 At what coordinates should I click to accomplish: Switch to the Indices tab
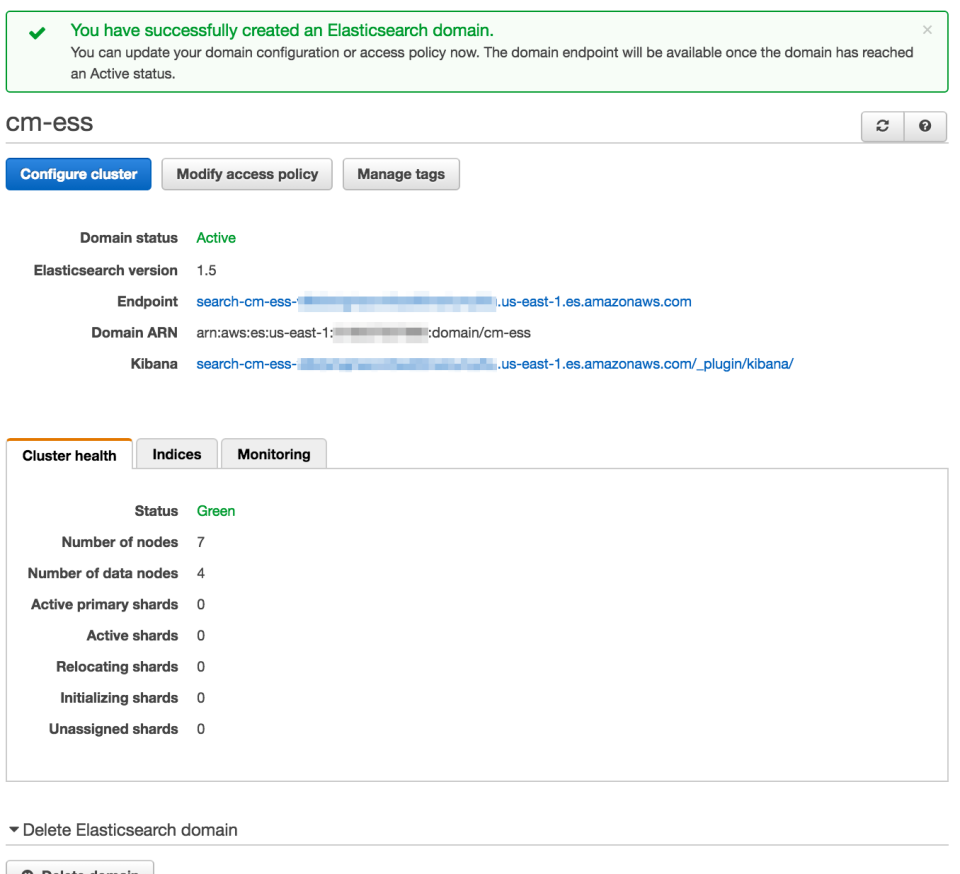176,454
